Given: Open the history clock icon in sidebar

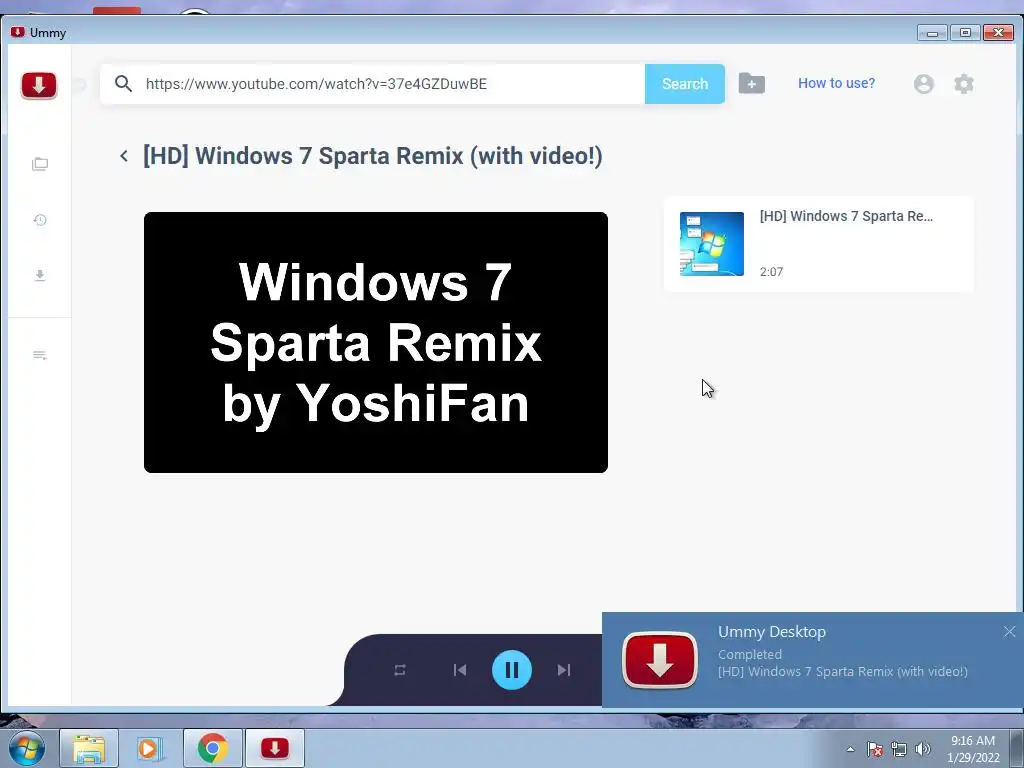Looking at the screenshot, I should coord(40,220).
